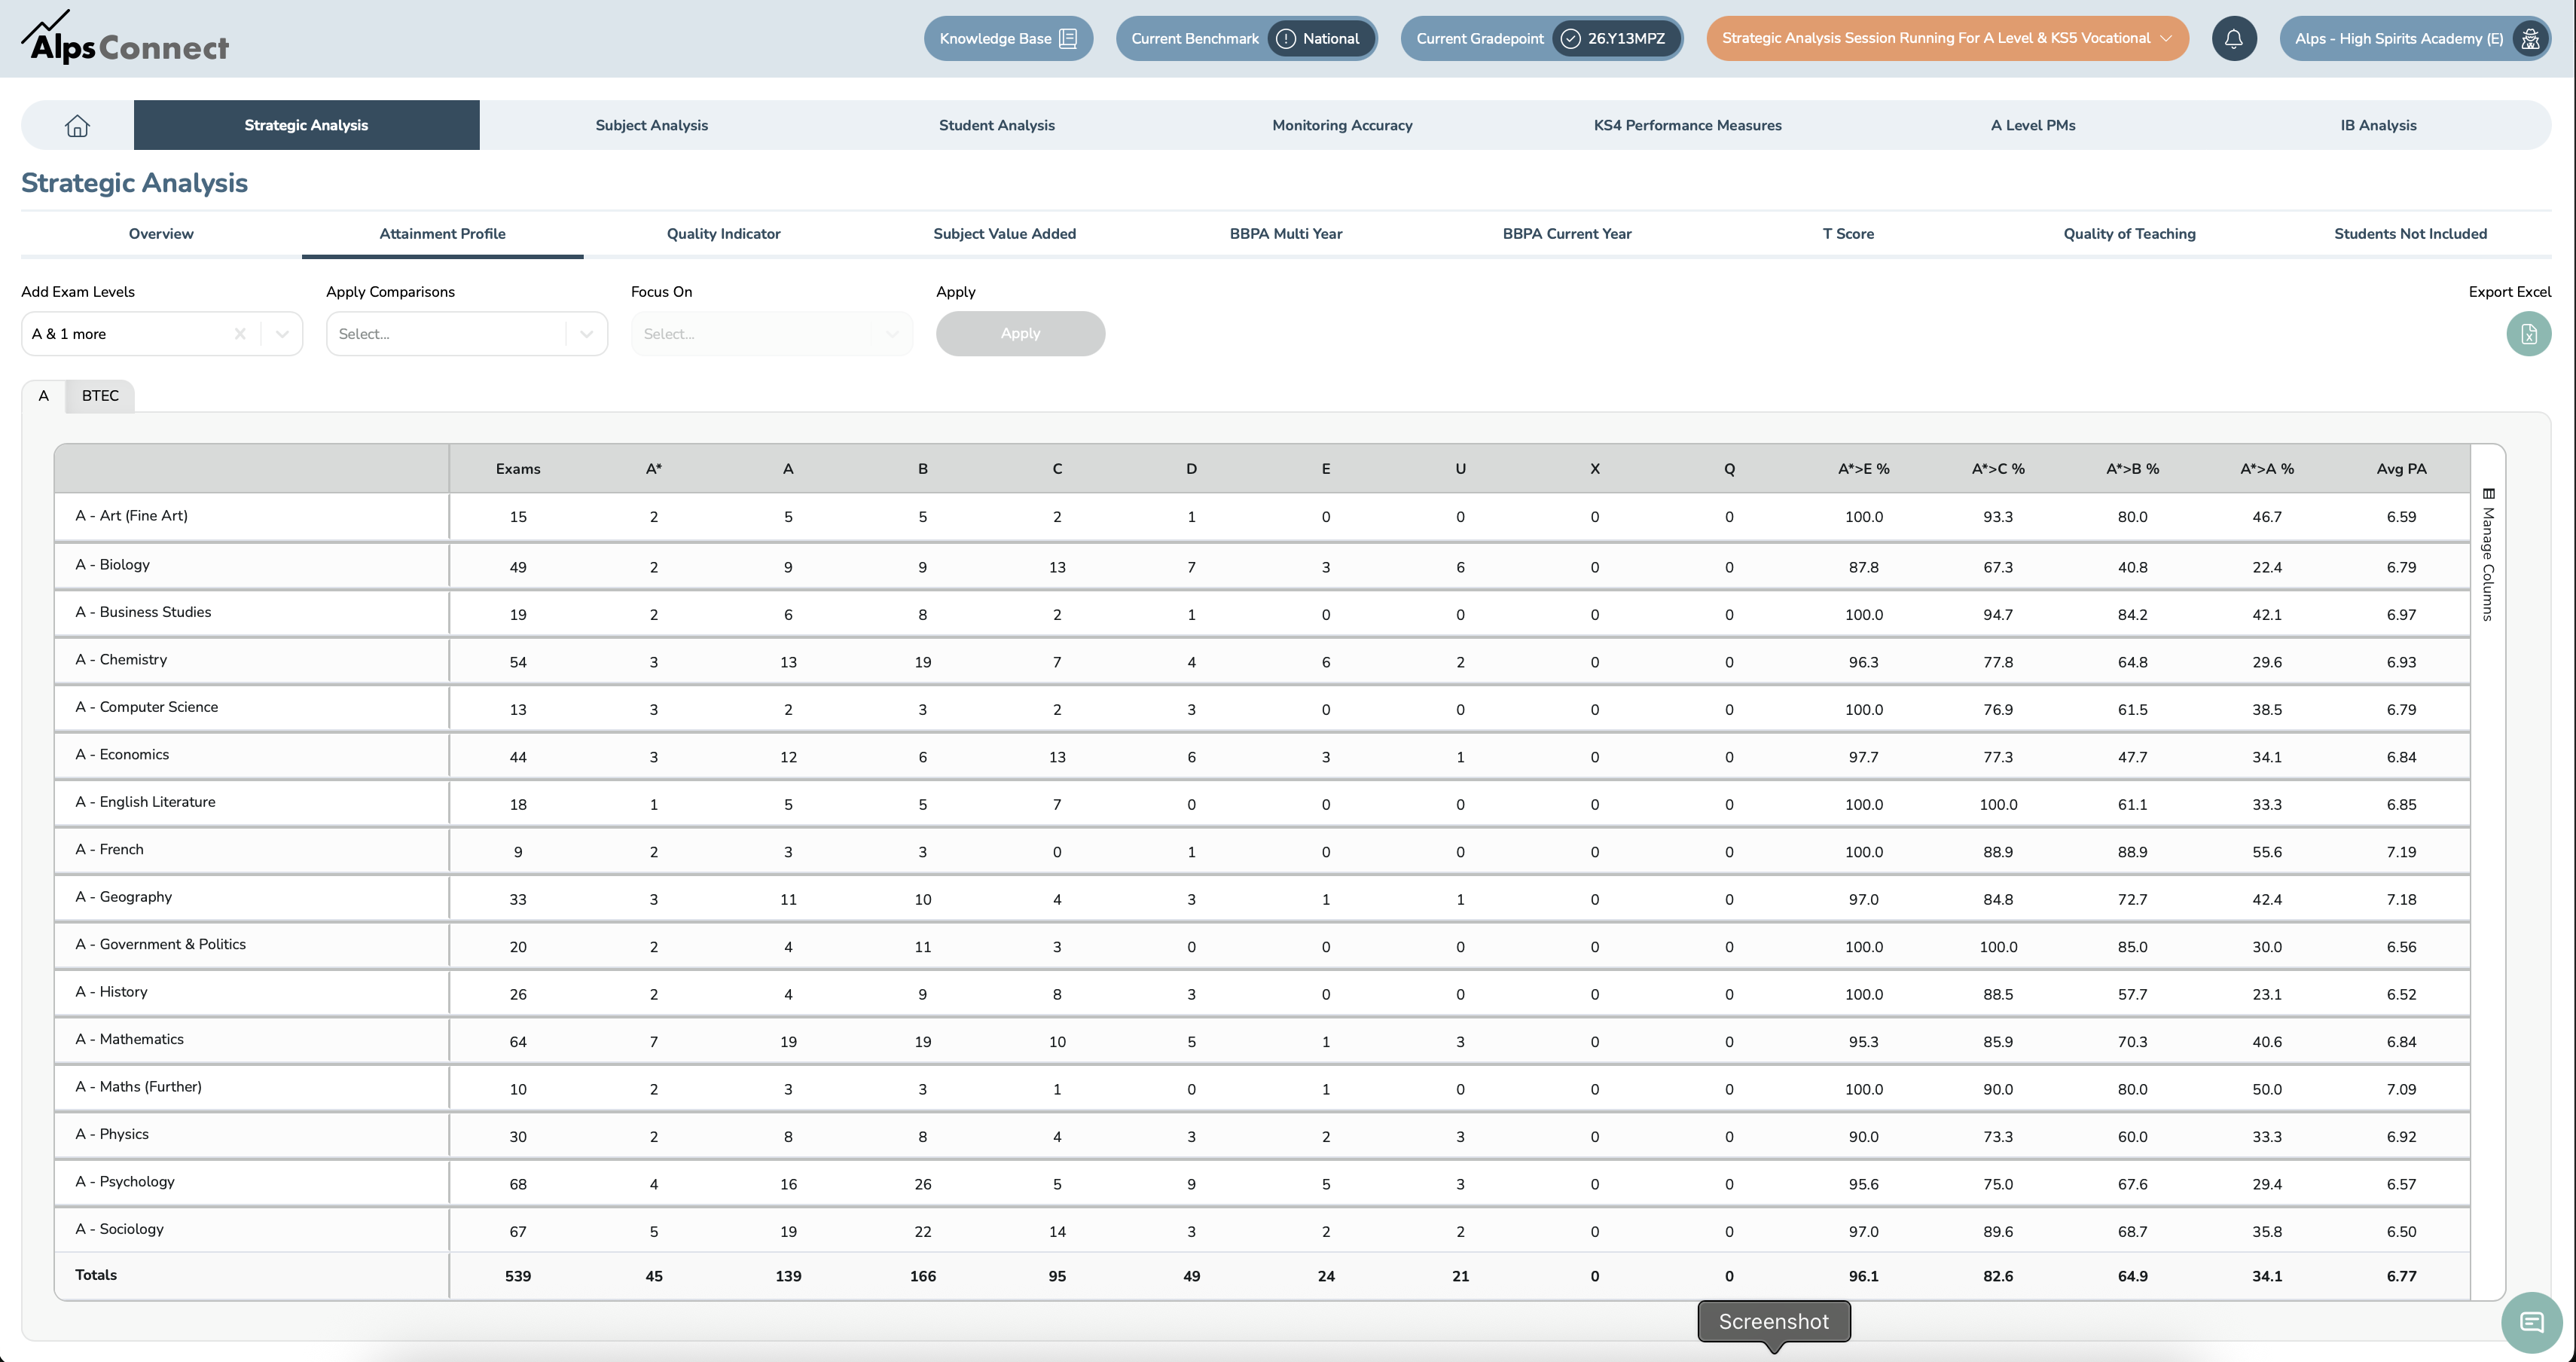Click the A*>A % column header

pyautogui.click(x=2267, y=469)
